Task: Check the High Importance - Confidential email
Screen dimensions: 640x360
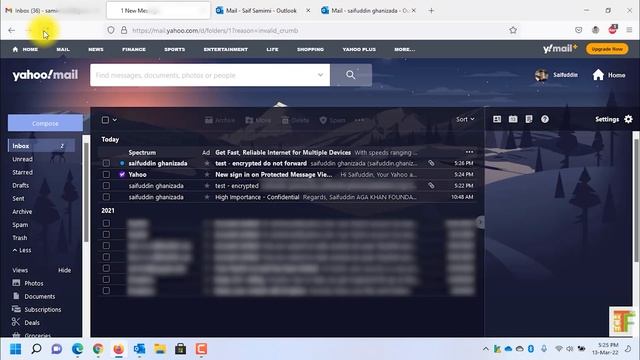Action: click(x=106, y=197)
